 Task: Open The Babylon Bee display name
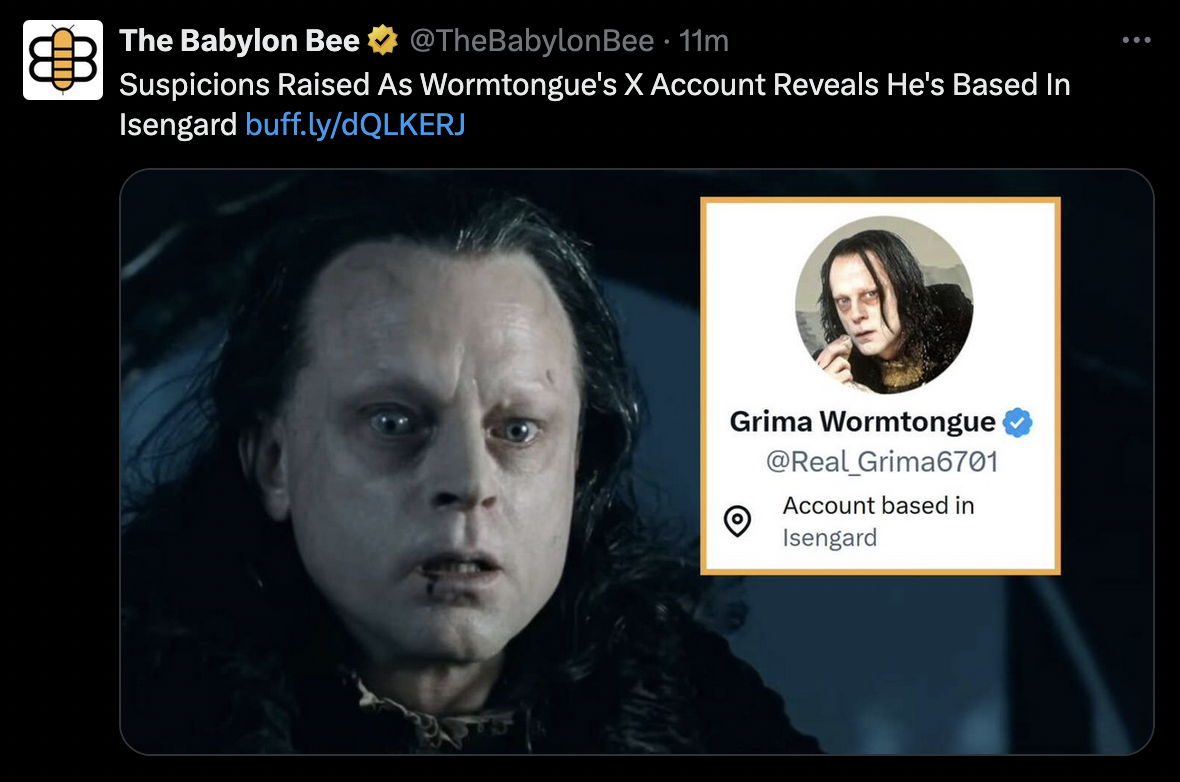point(239,41)
